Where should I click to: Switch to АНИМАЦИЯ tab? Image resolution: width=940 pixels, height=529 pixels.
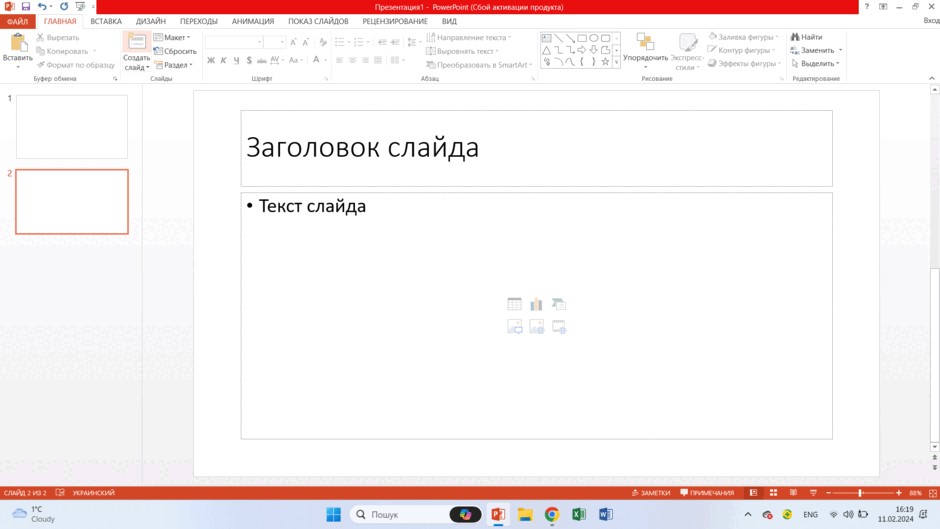click(x=253, y=21)
